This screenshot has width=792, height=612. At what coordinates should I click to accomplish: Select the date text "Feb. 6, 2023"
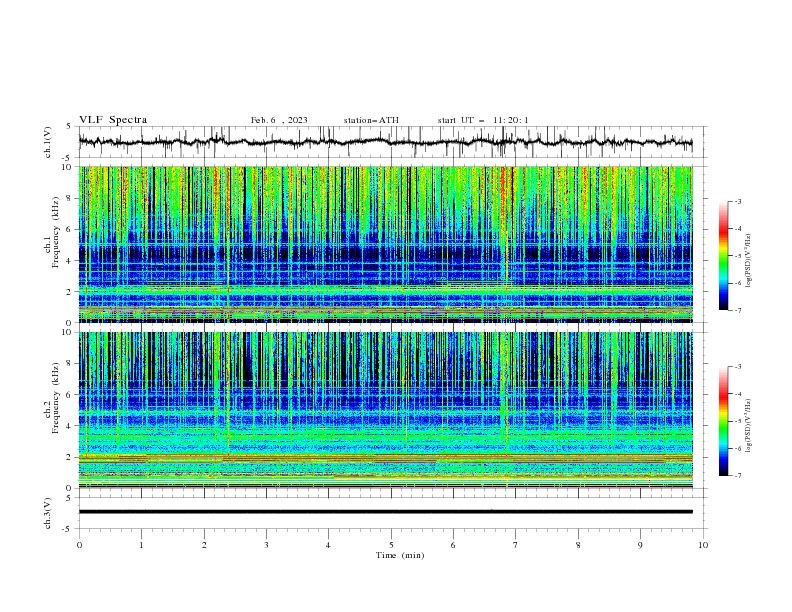[279, 120]
